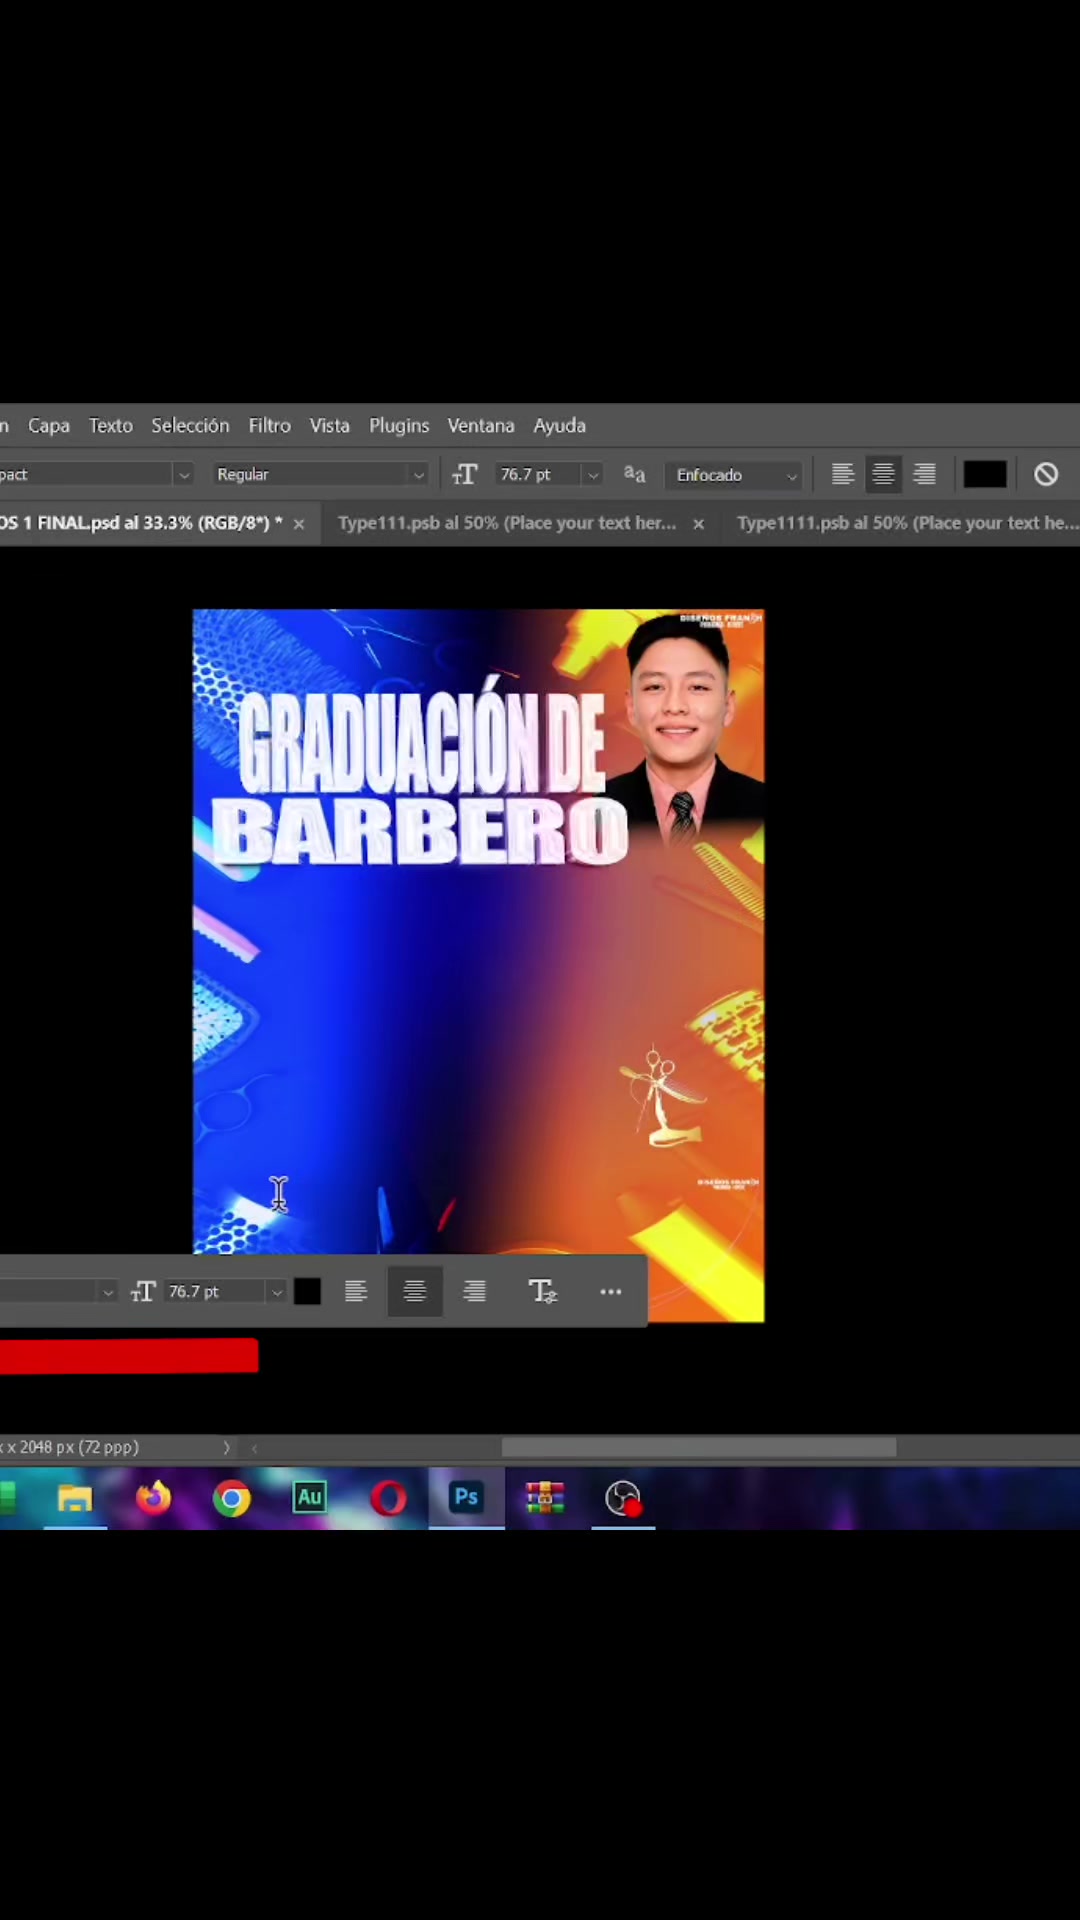Open WinRAR from taskbar
1080x1920 pixels.
tap(545, 1498)
